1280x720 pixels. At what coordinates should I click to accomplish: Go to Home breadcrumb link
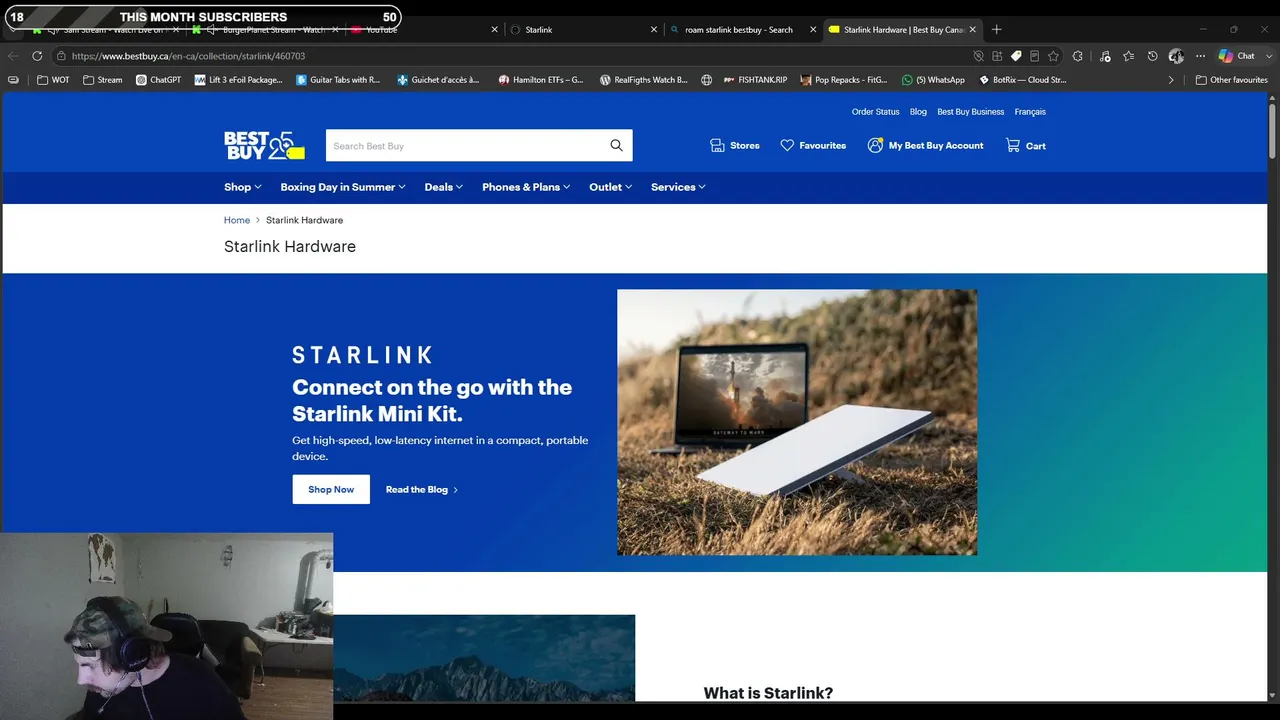click(237, 220)
